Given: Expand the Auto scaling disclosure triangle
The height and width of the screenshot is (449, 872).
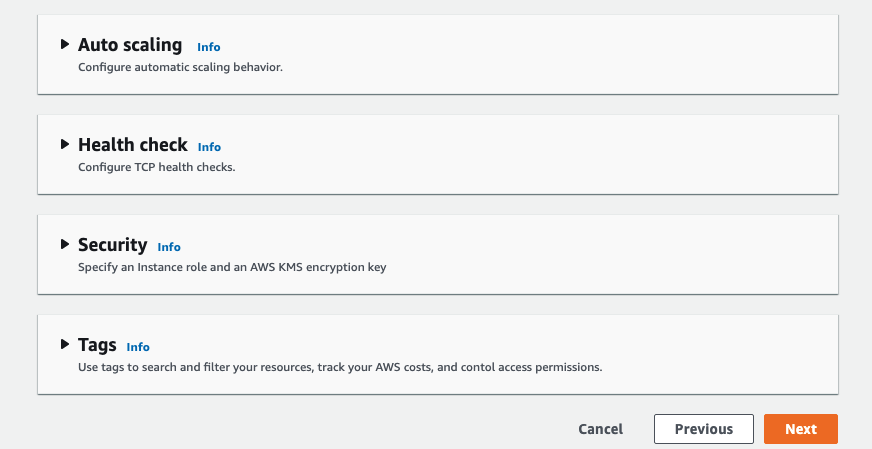Looking at the screenshot, I should [65, 45].
